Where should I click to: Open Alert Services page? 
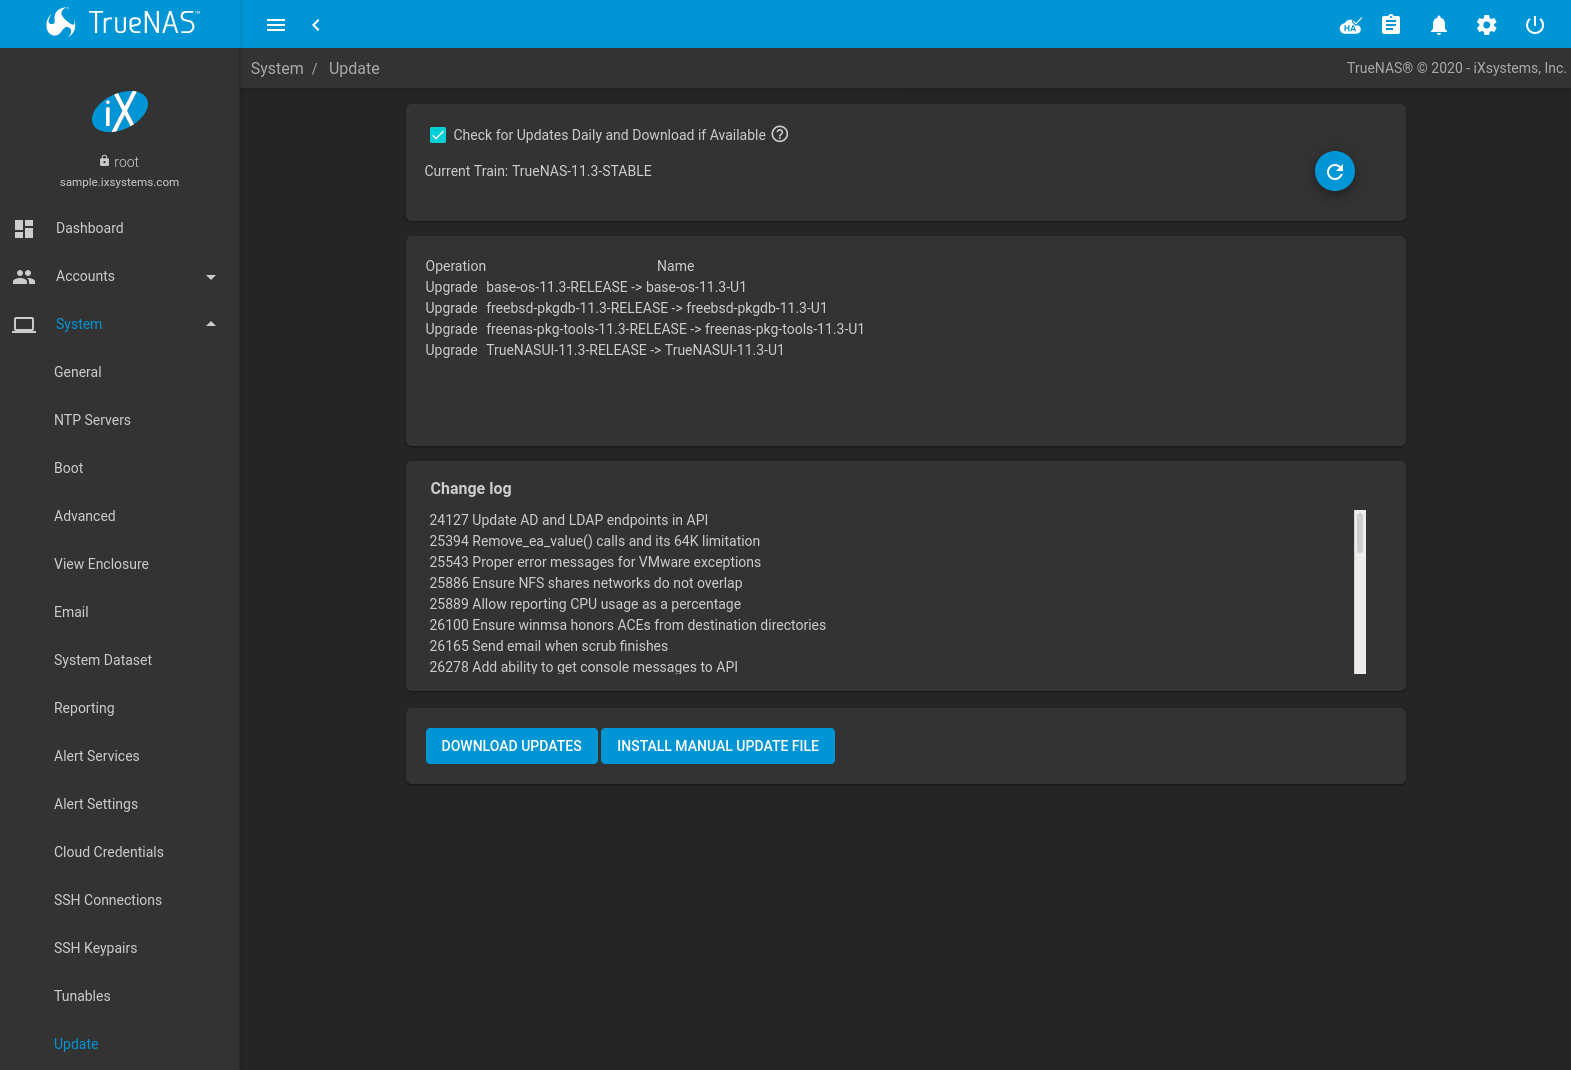[97, 756]
